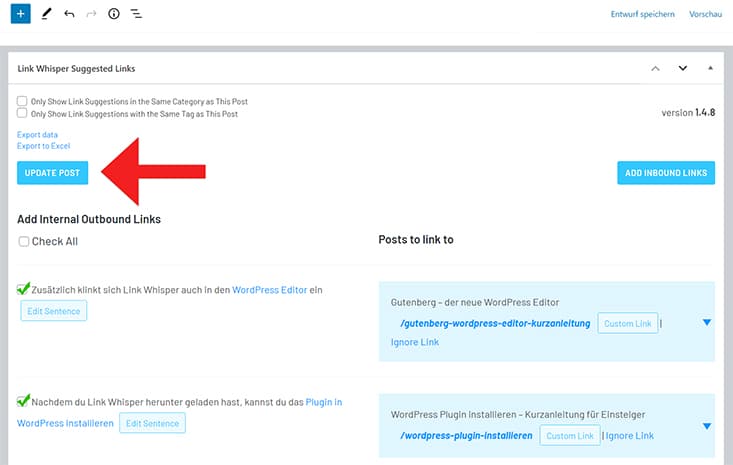
Task: Click Entwurf speichern to save draft
Action: pyautogui.click(x=642, y=14)
